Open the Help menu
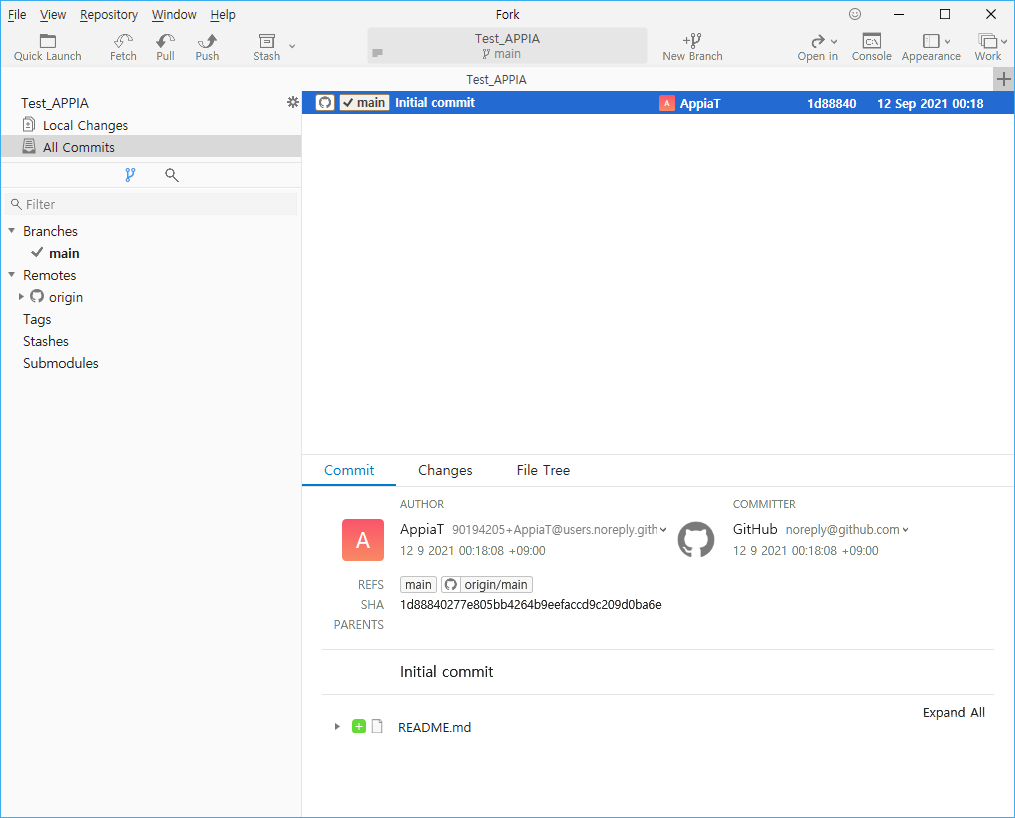 [223, 14]
